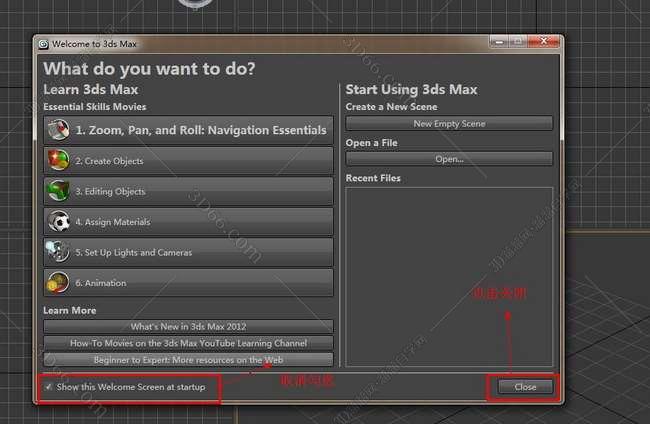Click the Animation movie icon
Image resolution: width=650 pixels, height=424 pixels.
click(58, 283)
